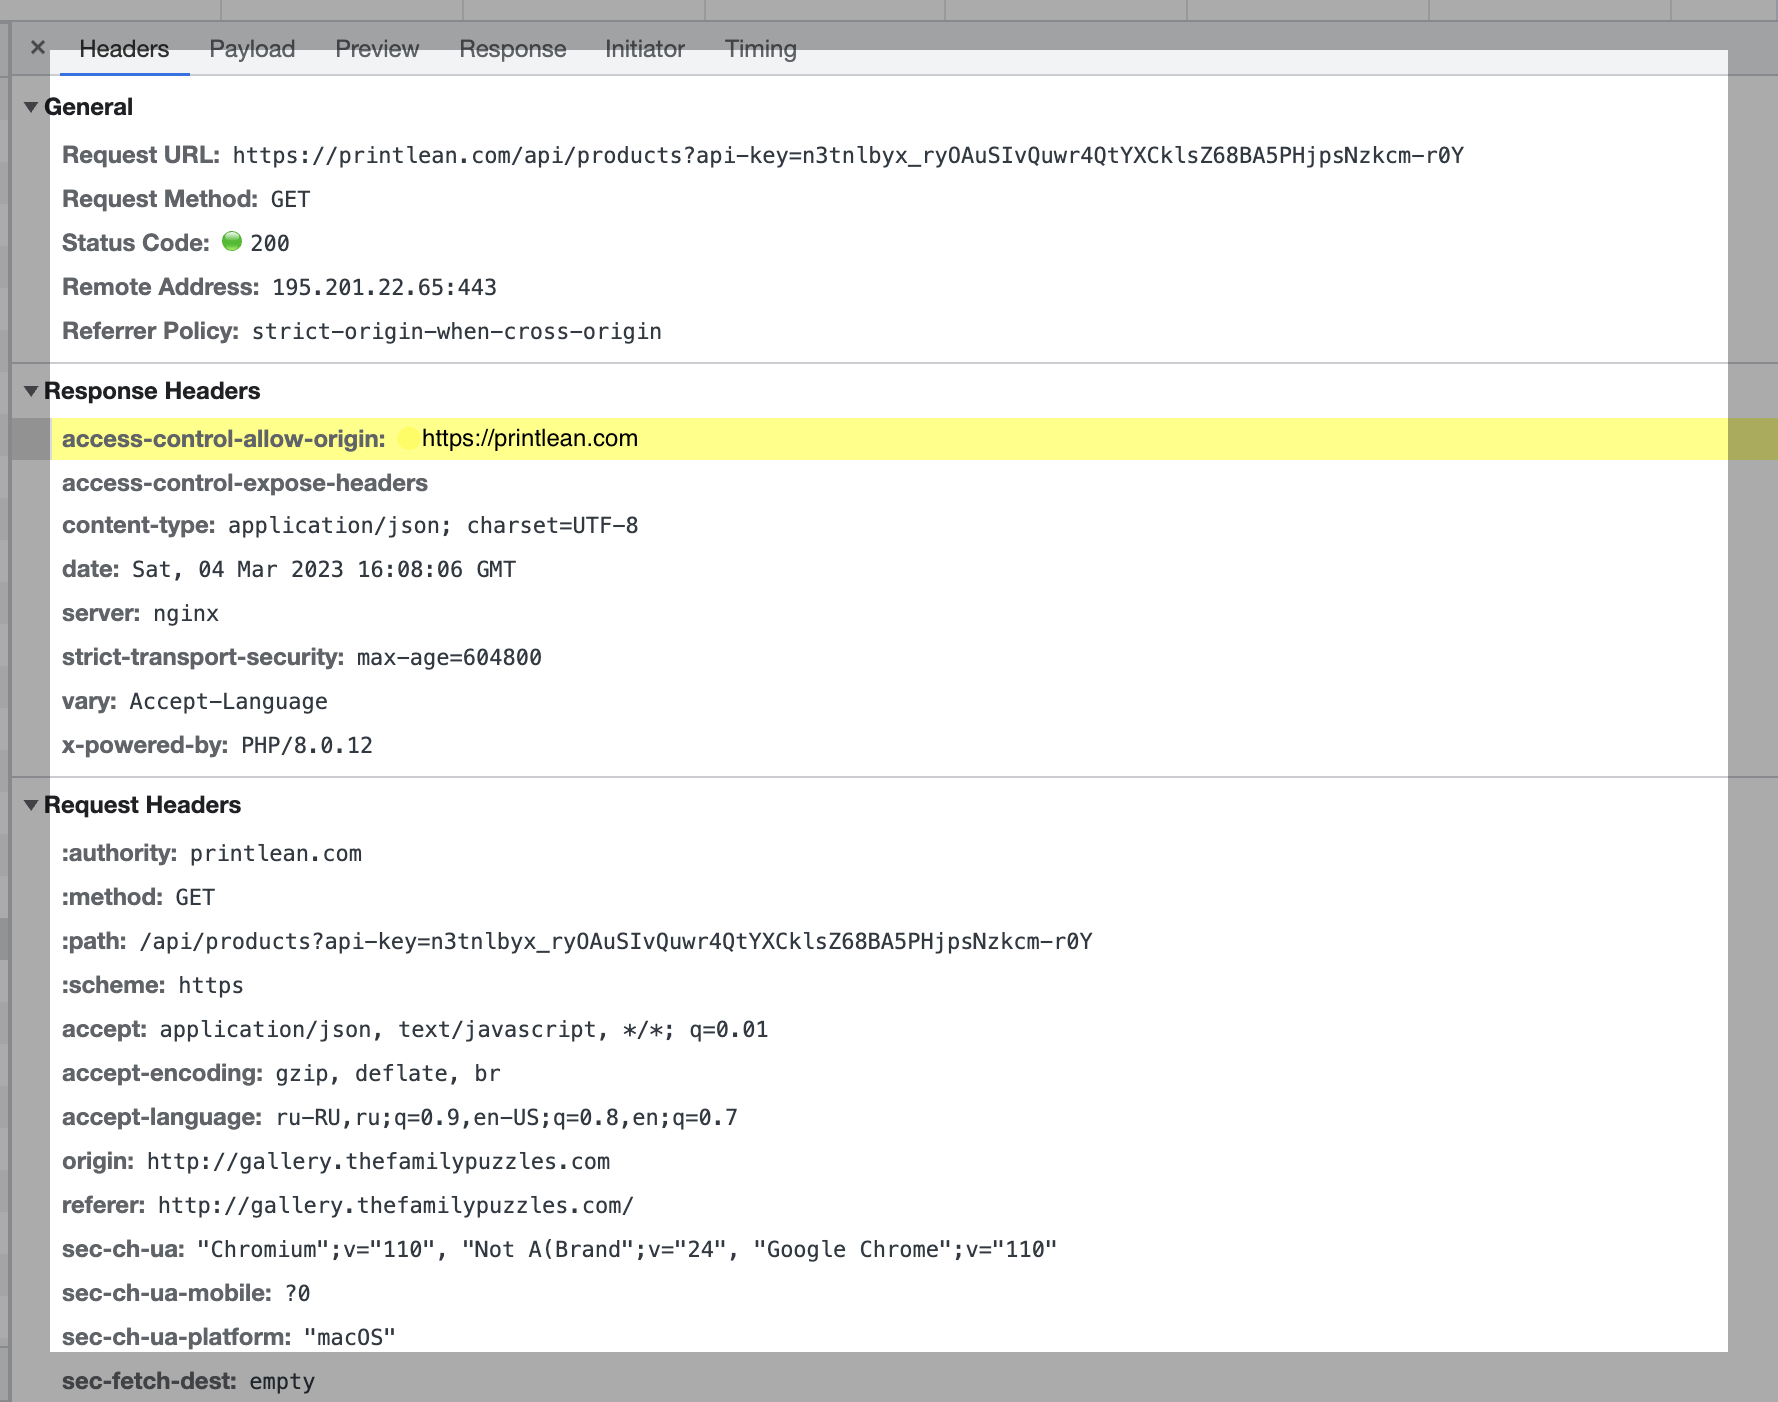
Task: Switch to the Headers tab
Action: coord(124,49)
